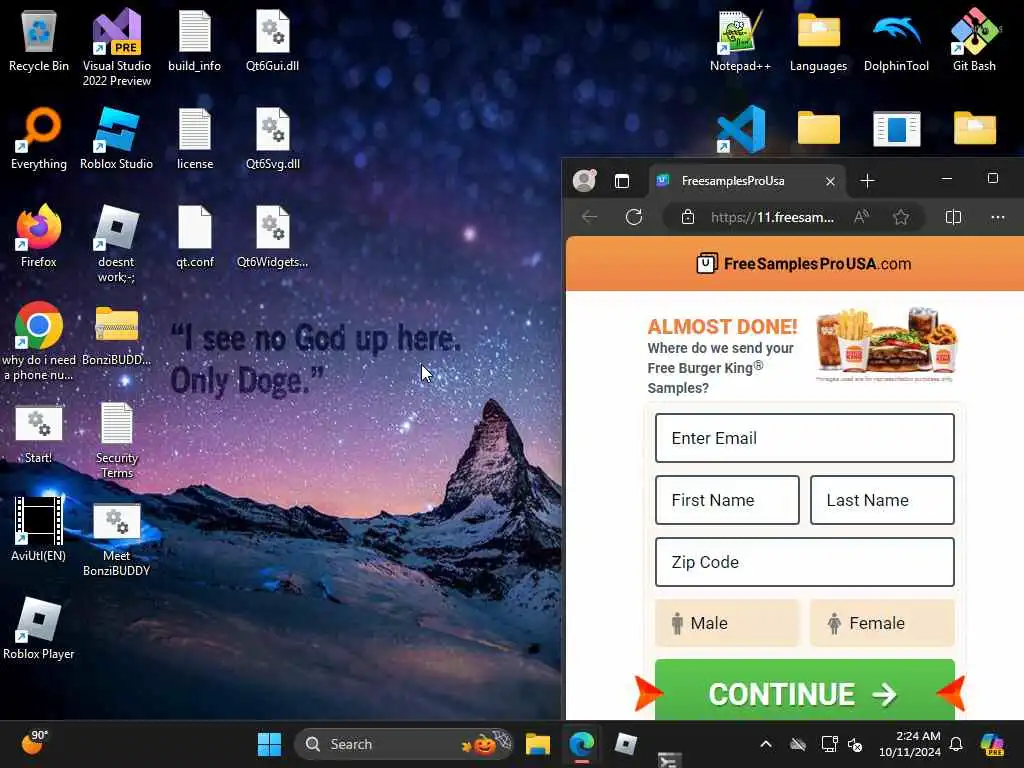Click the Zip Code field
This screenshot has height=768, width=1024.
coord(805,562)
